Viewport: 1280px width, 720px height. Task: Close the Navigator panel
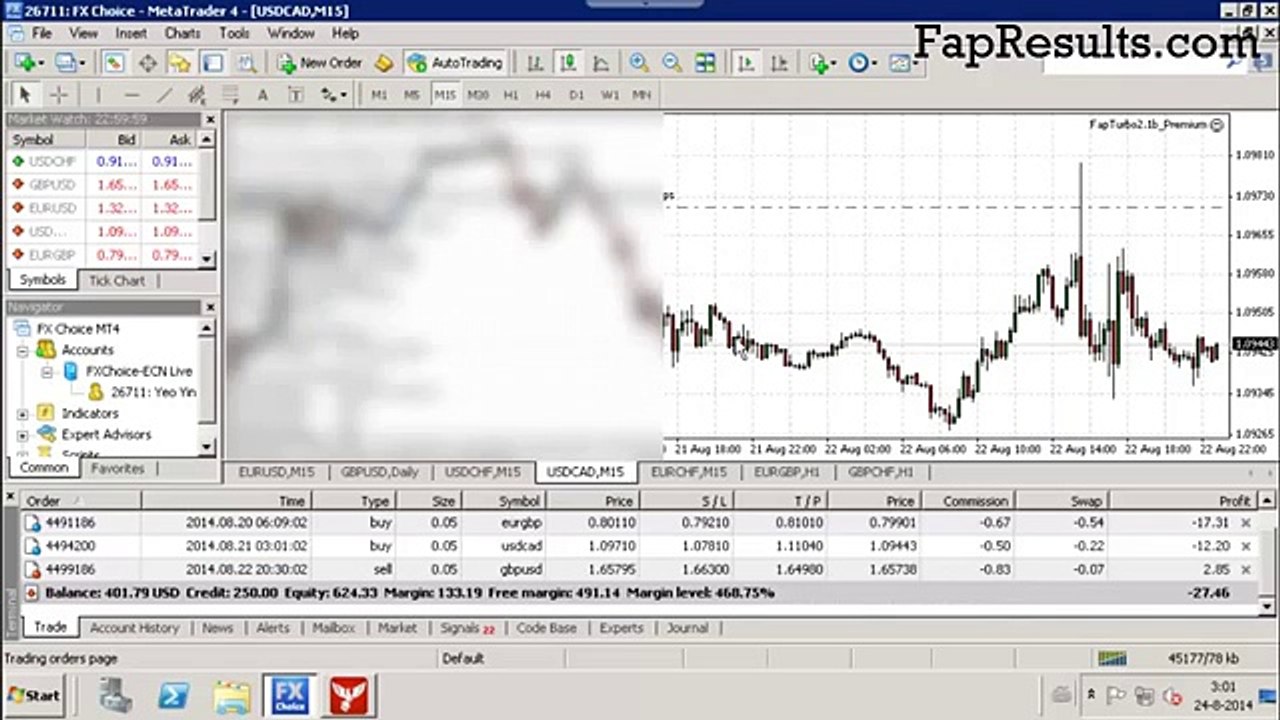[x=209, y=307]
